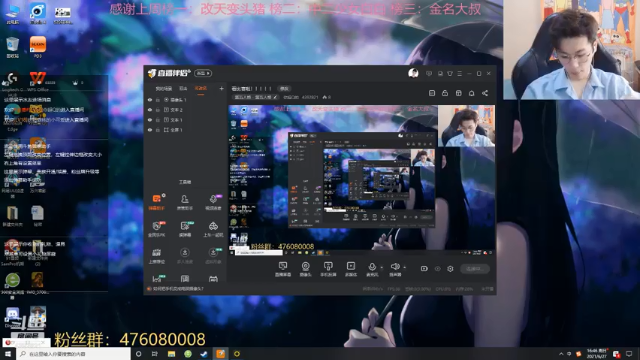Open the Windows Start menu
The height and width of the screenshot is (360, 640).
[x=8, y=353]
